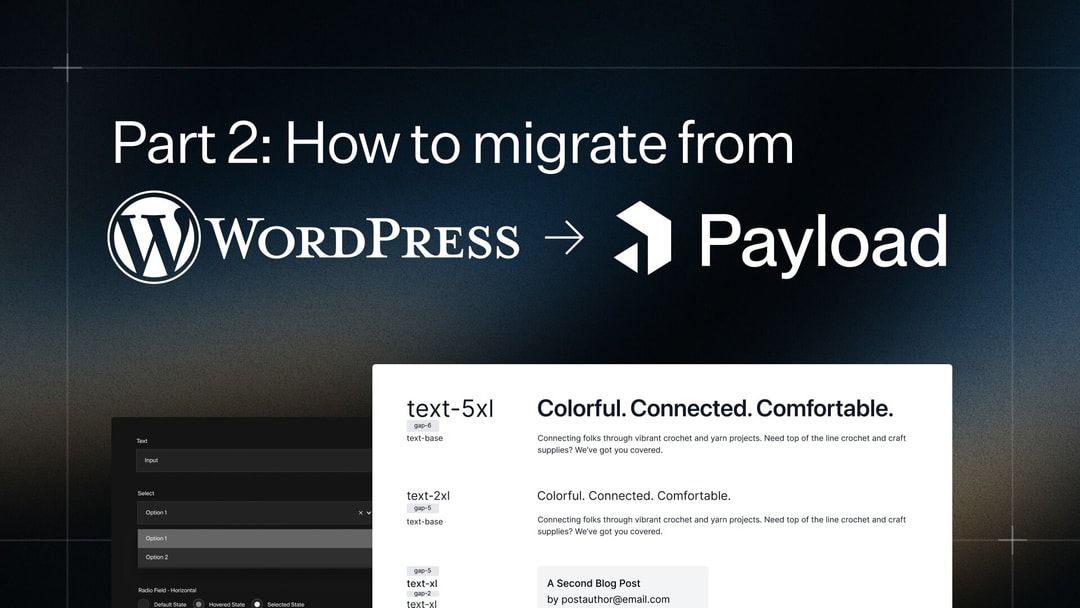
Task: Click the postauthor@email.com link
Action: [610, 599]
